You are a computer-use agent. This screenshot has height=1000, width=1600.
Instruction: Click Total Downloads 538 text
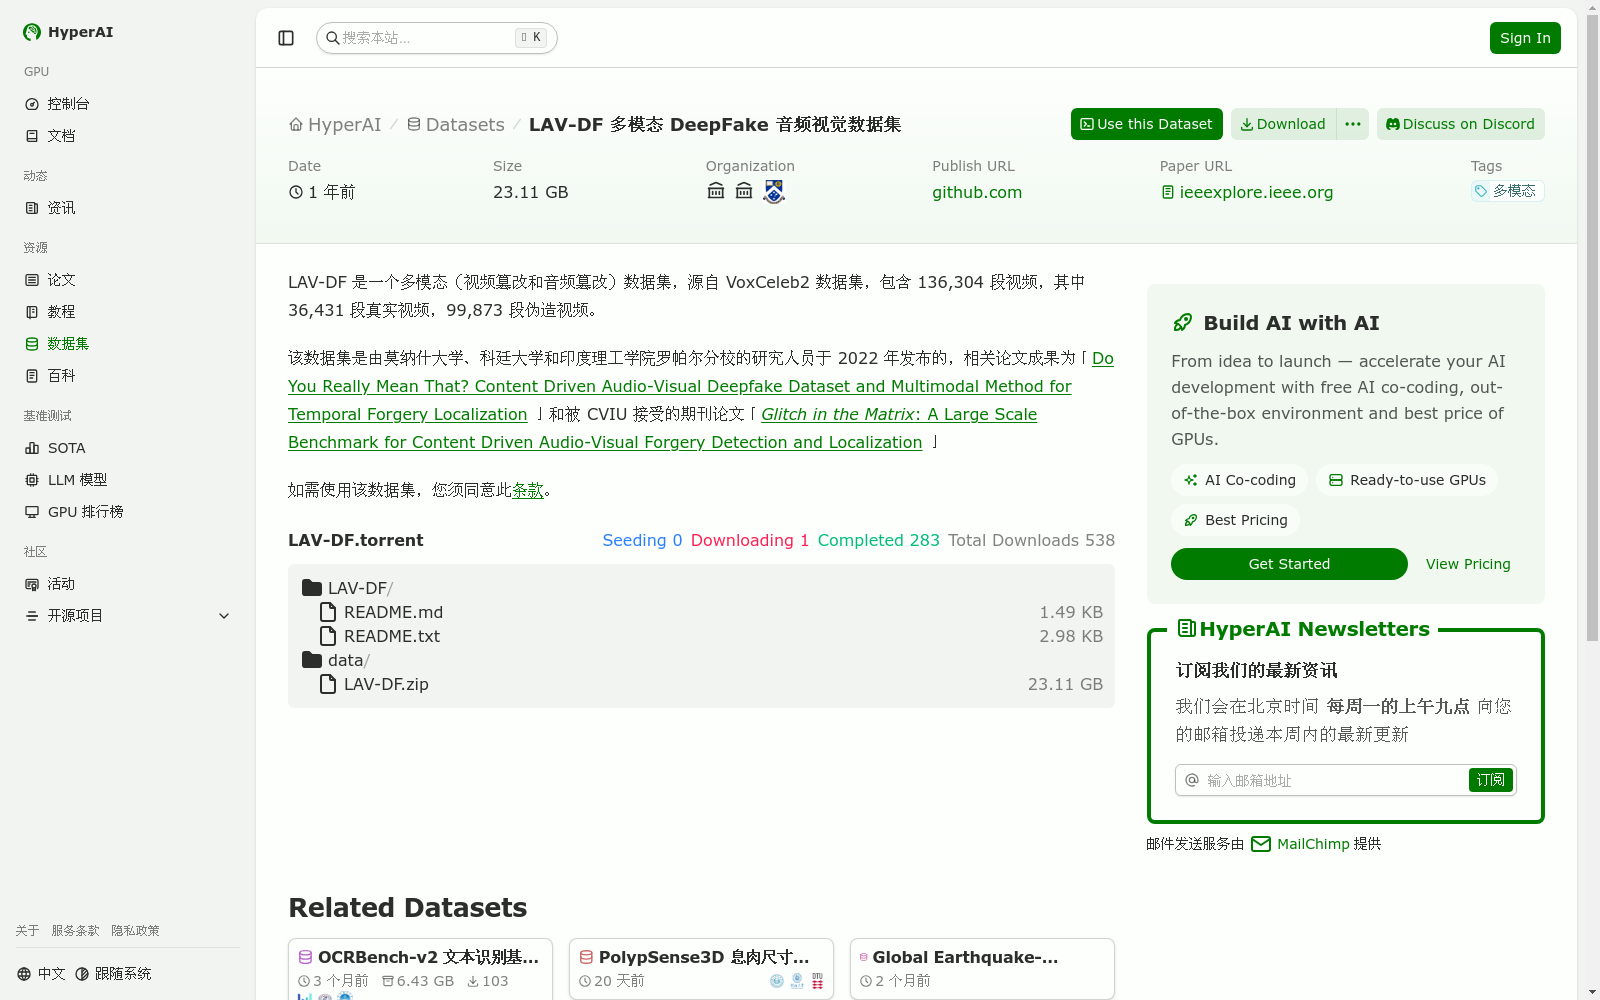(x=1031, y=540)
